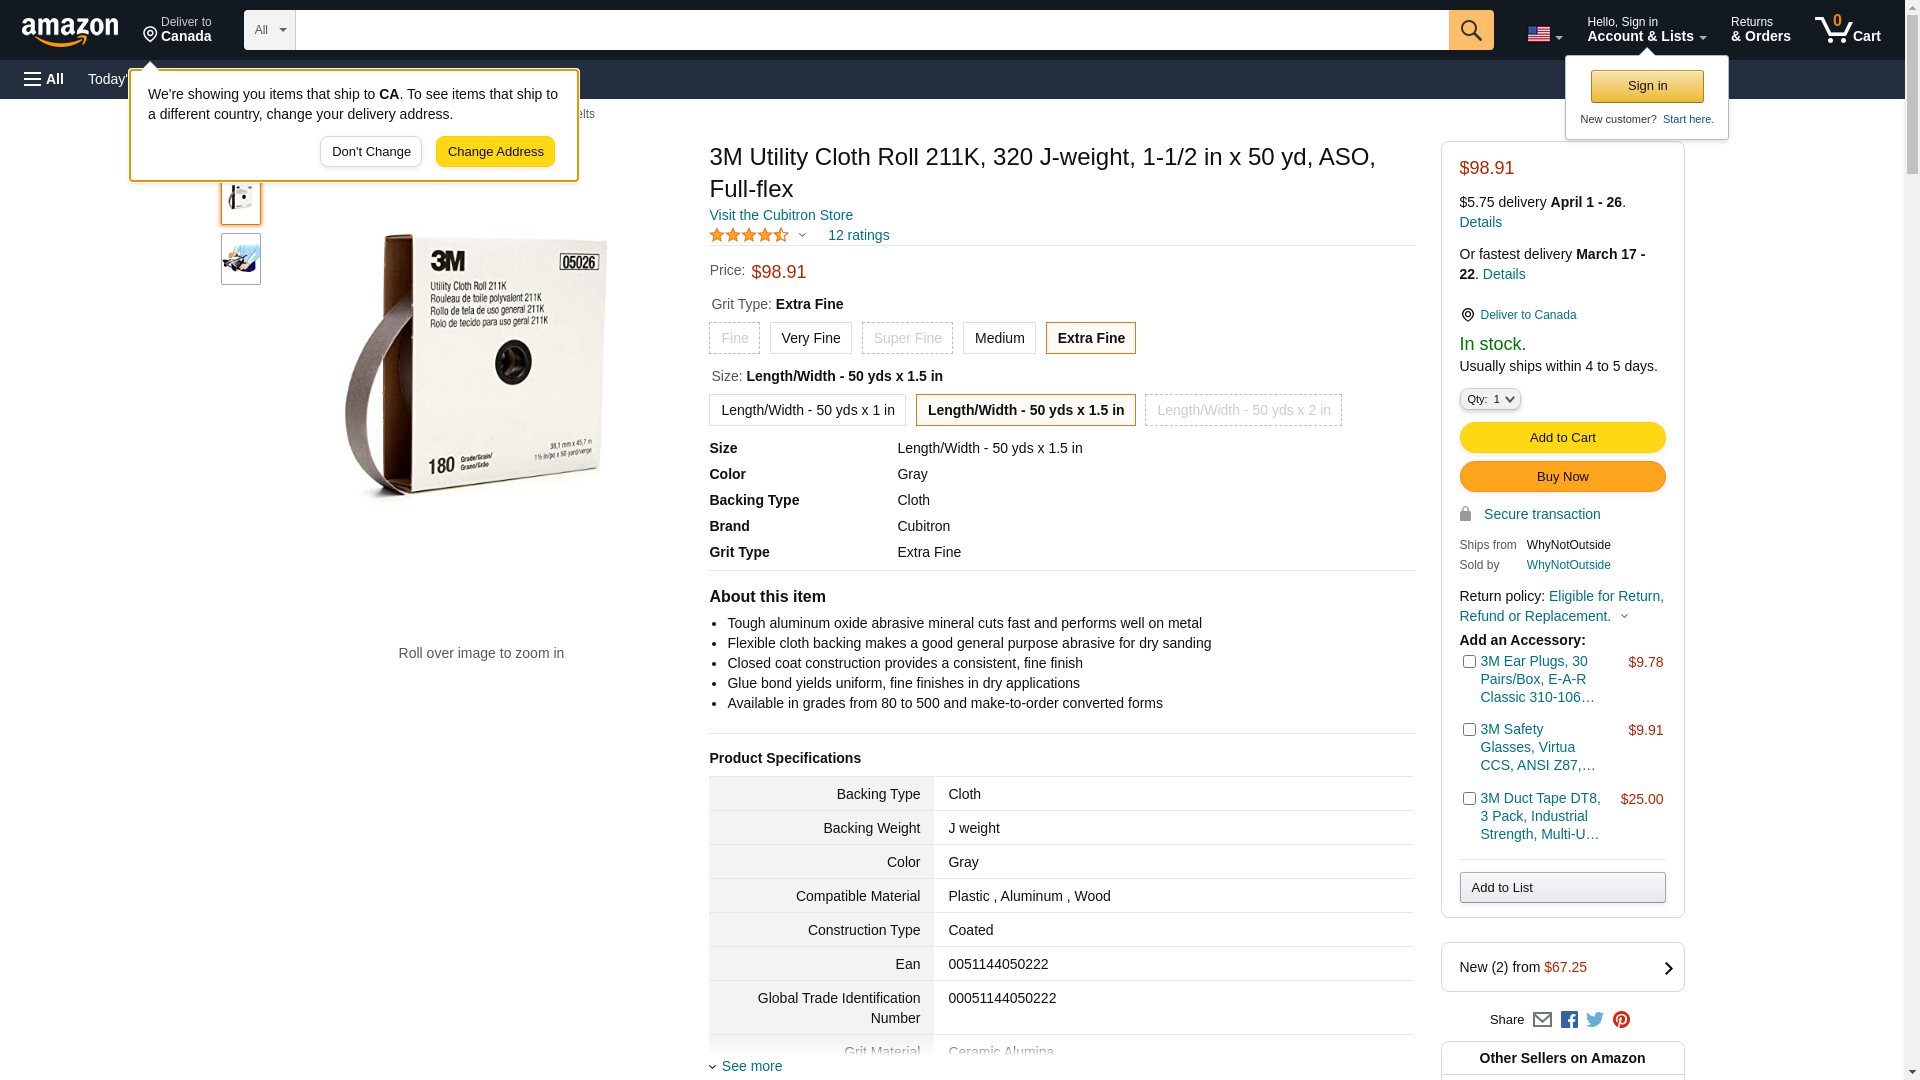Select the Very Fine grit option

tap(810, 338)
